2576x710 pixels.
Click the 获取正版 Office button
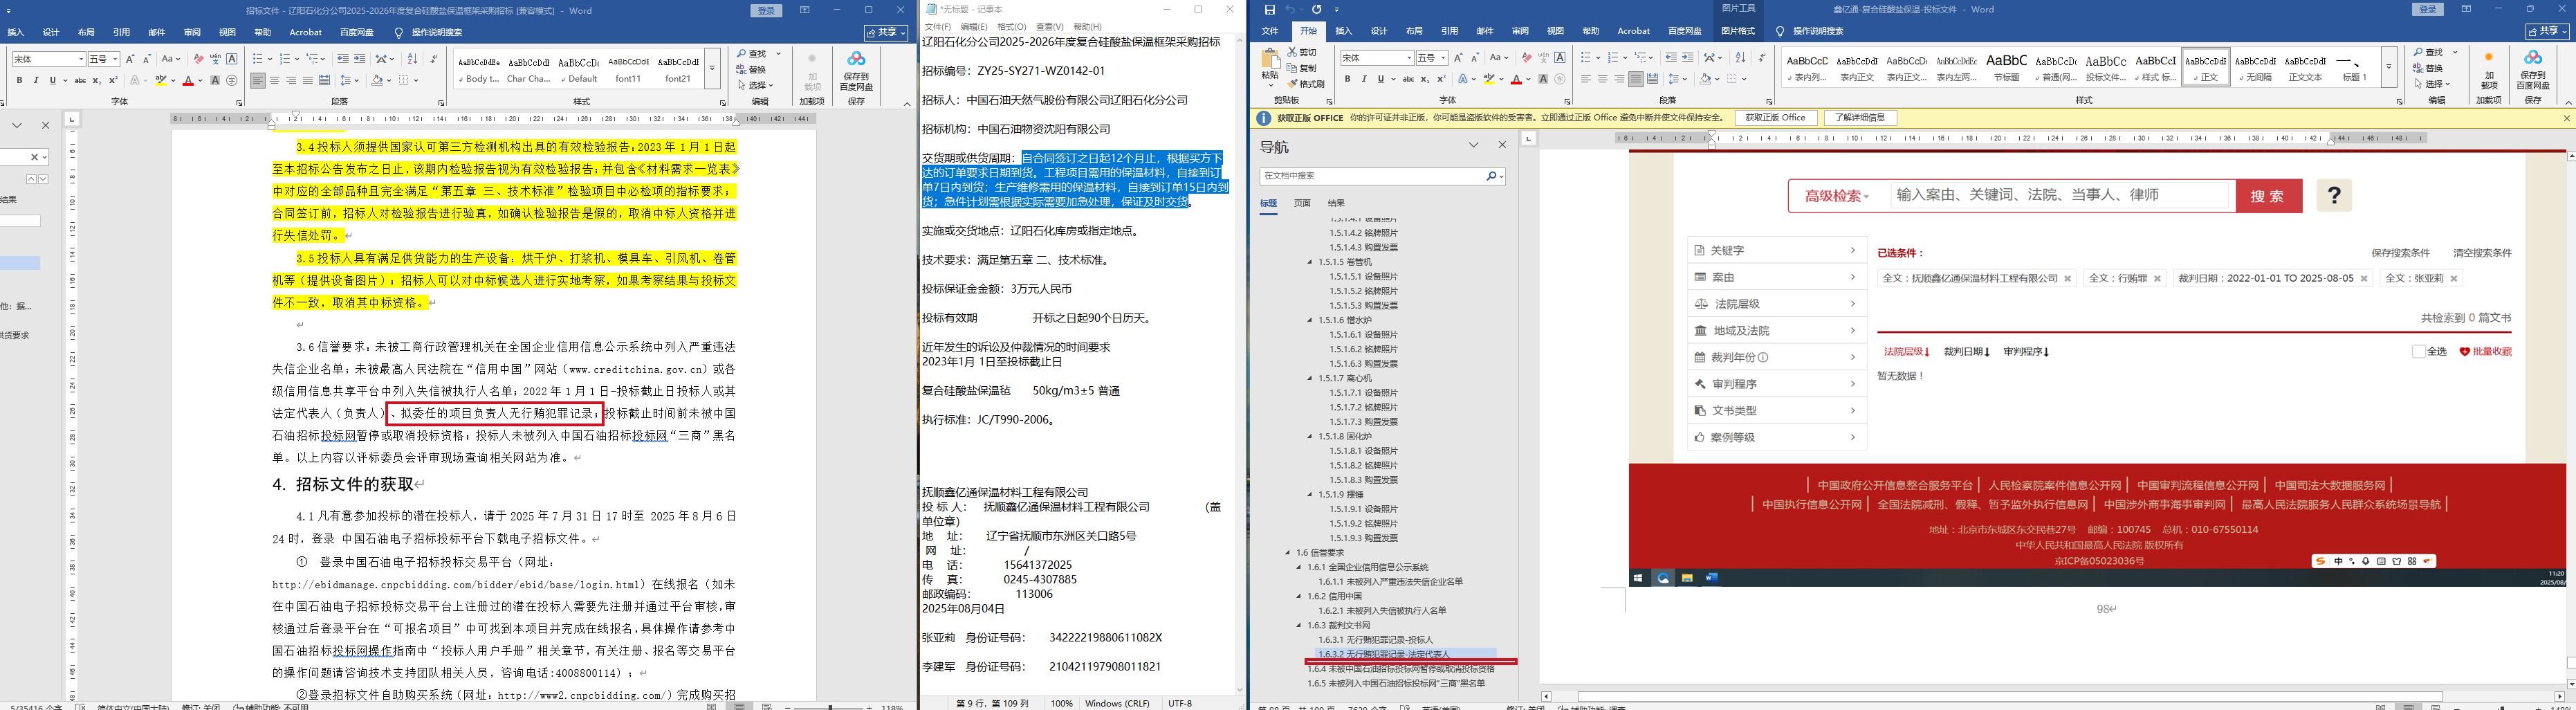tap(1775, 118)
